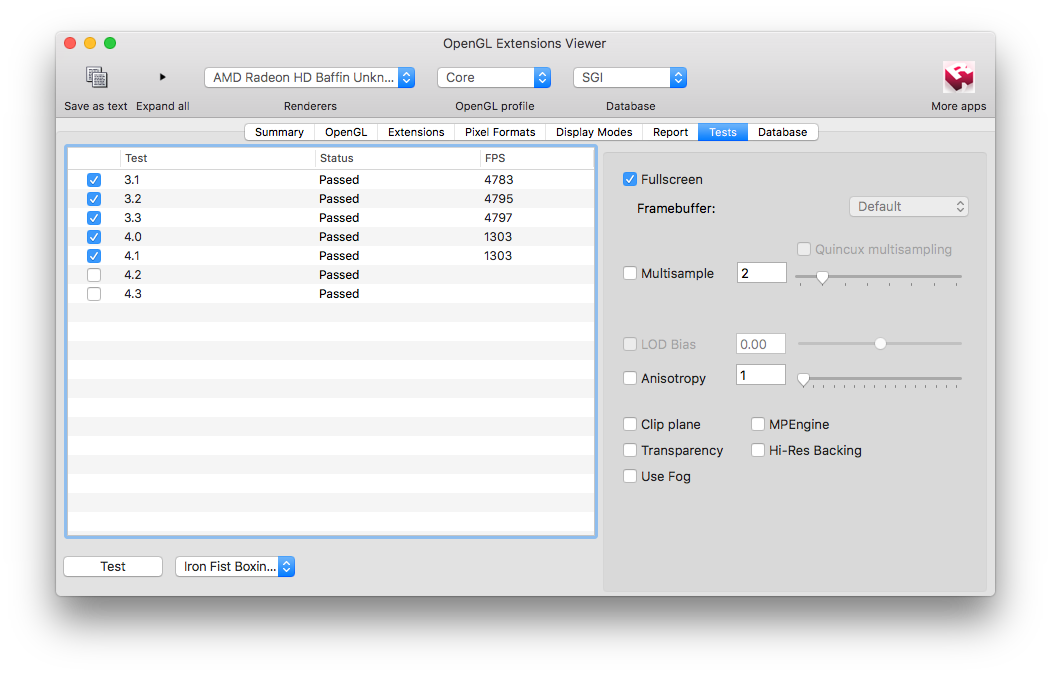This screenshot has width=1051, height=676.
Task: Uncheck the 3.2 test checkbox
Action: [94, 199]
